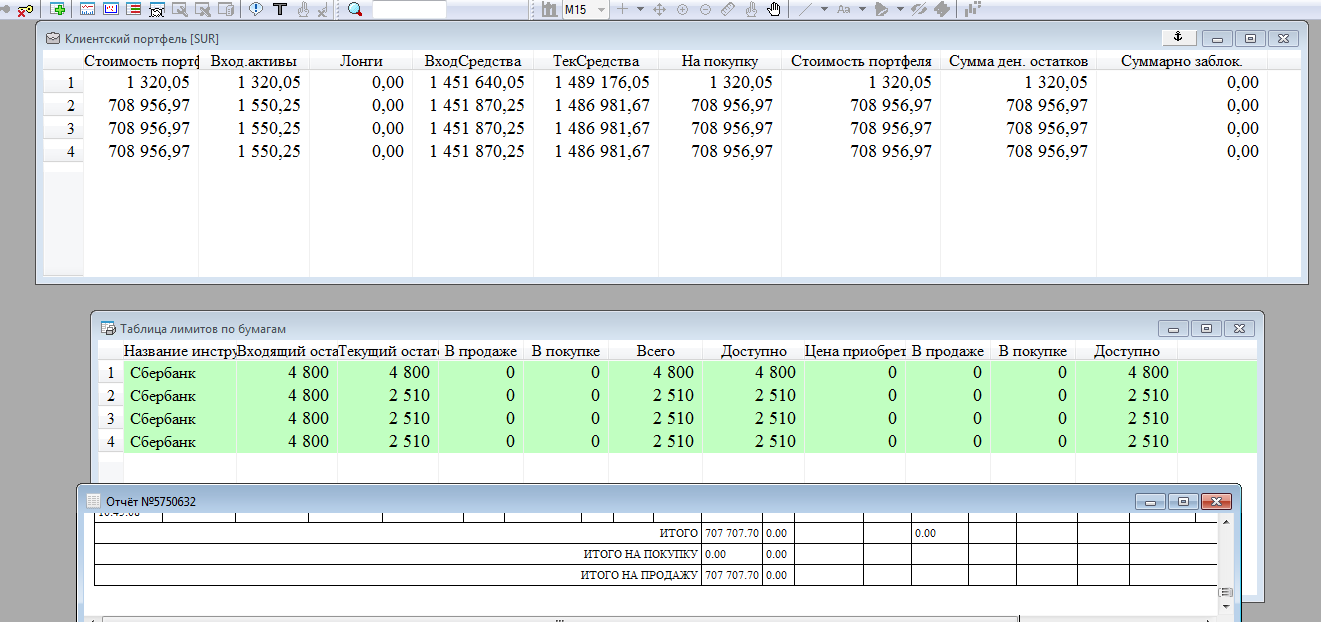
Task: Maximize the Таблица лимитов по бумагам window
Action: click(x=1206, y=328)
